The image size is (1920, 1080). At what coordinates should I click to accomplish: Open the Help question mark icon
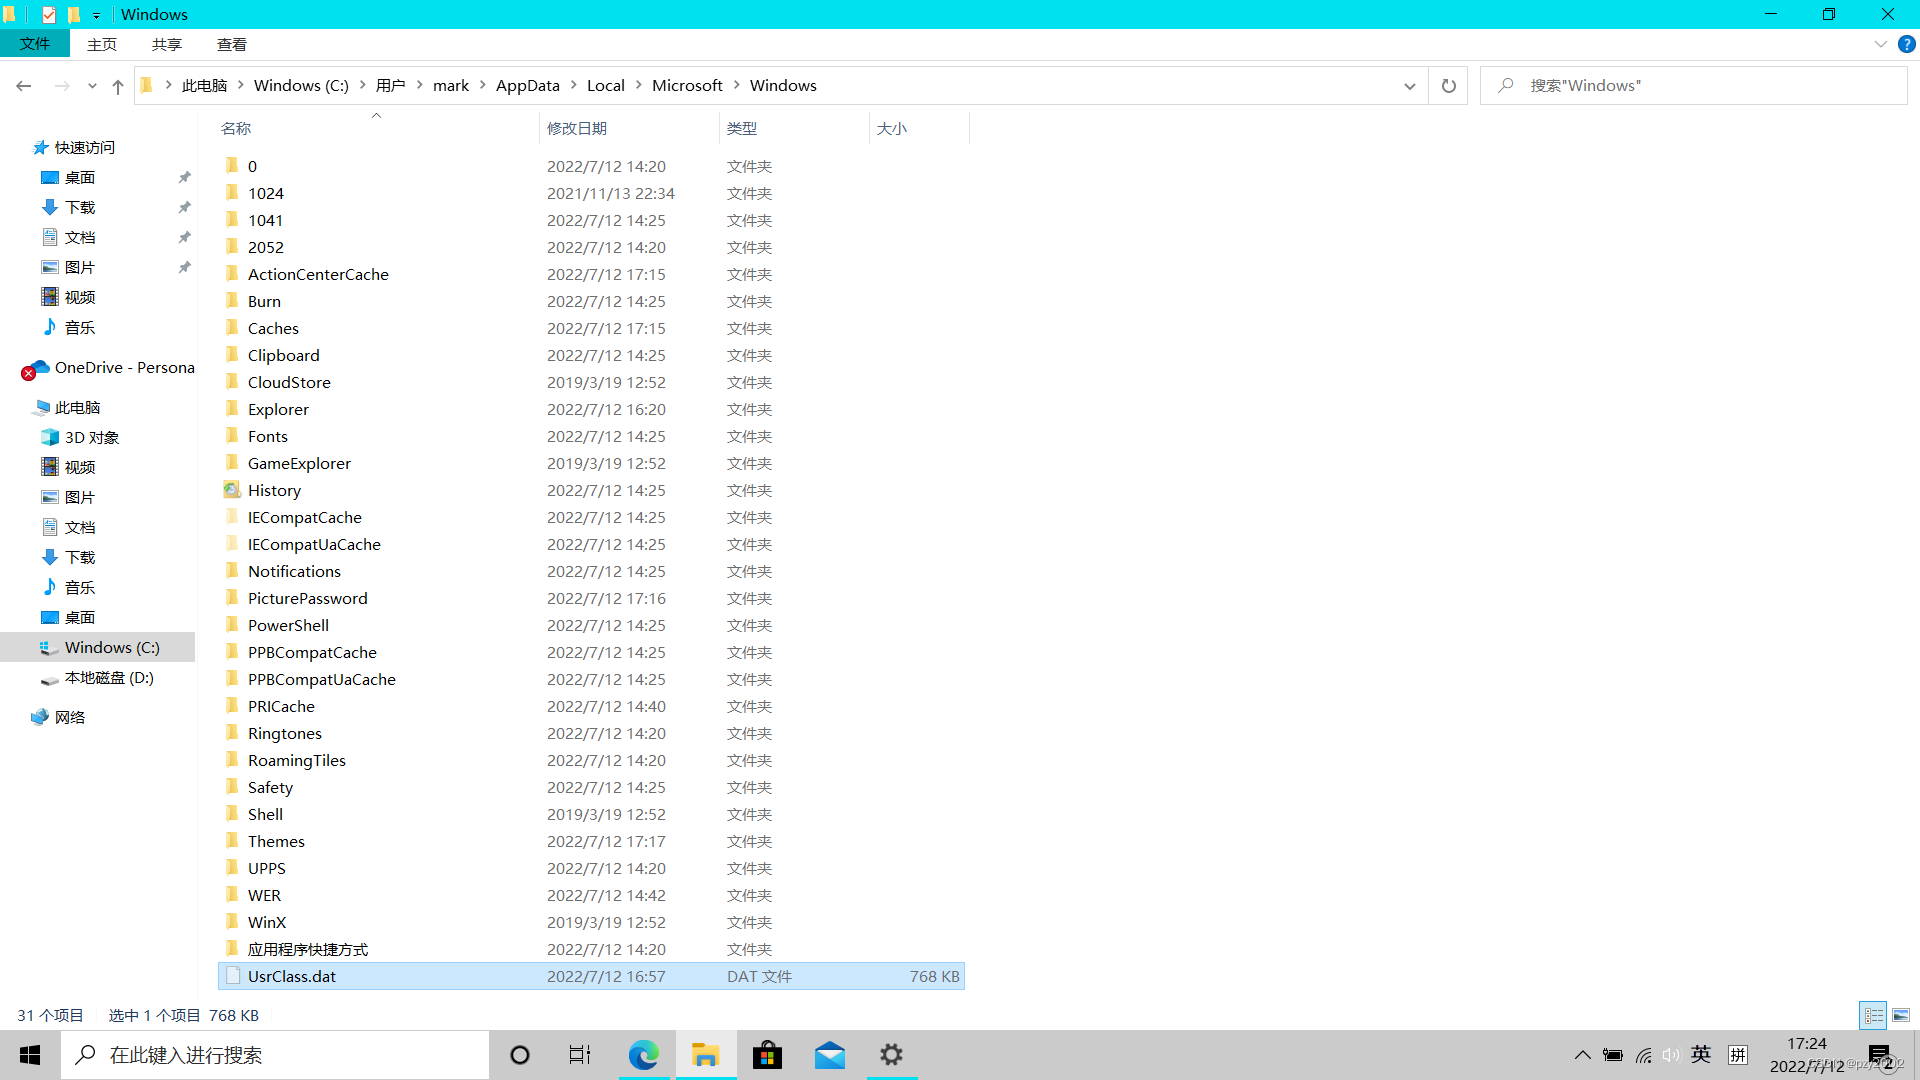(1906, 44)
